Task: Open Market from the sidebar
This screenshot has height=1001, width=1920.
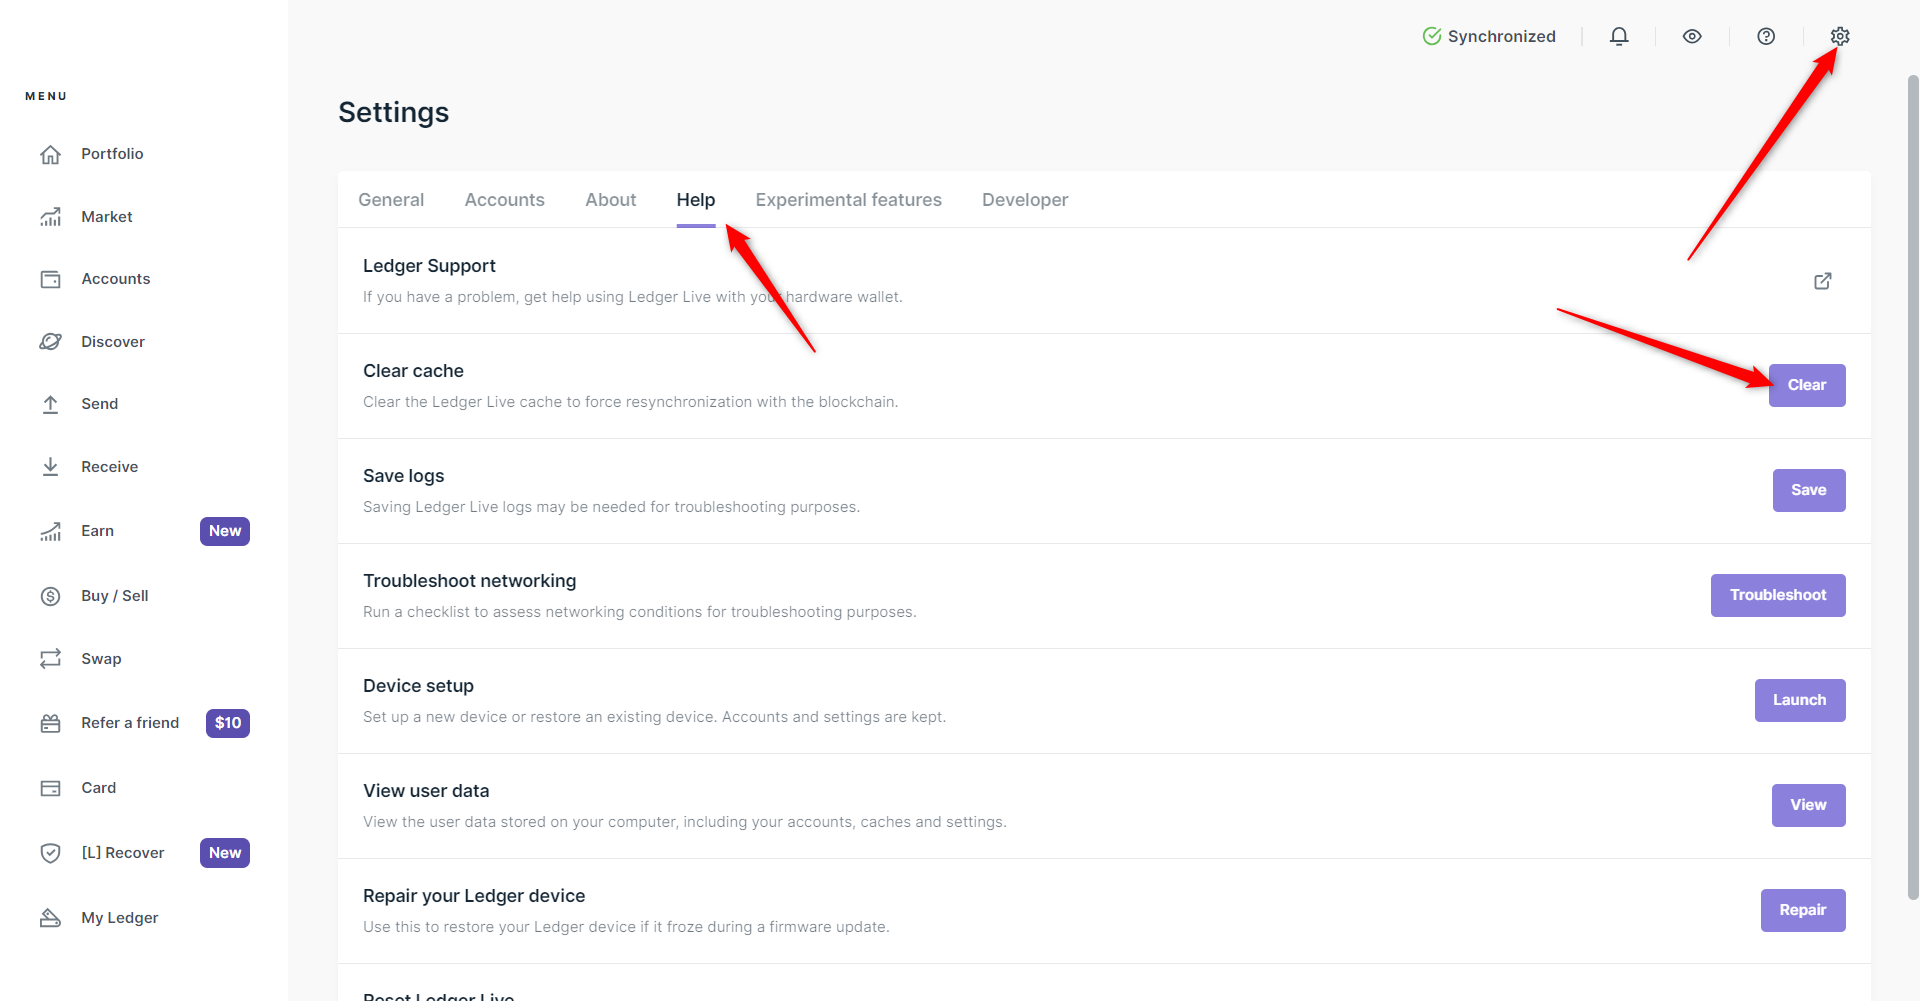Action: pyautogui.click(x=106, y=217)
